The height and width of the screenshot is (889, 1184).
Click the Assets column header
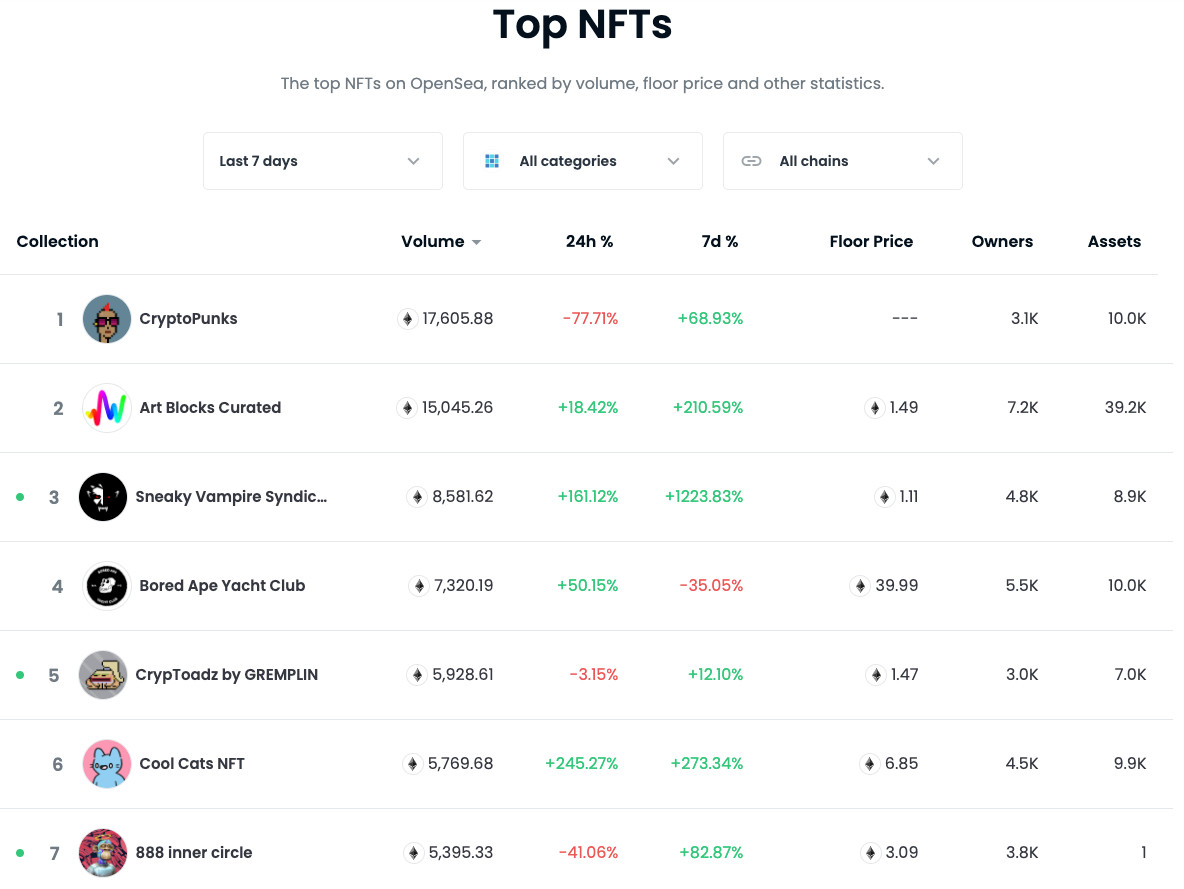click(1114, 242)
